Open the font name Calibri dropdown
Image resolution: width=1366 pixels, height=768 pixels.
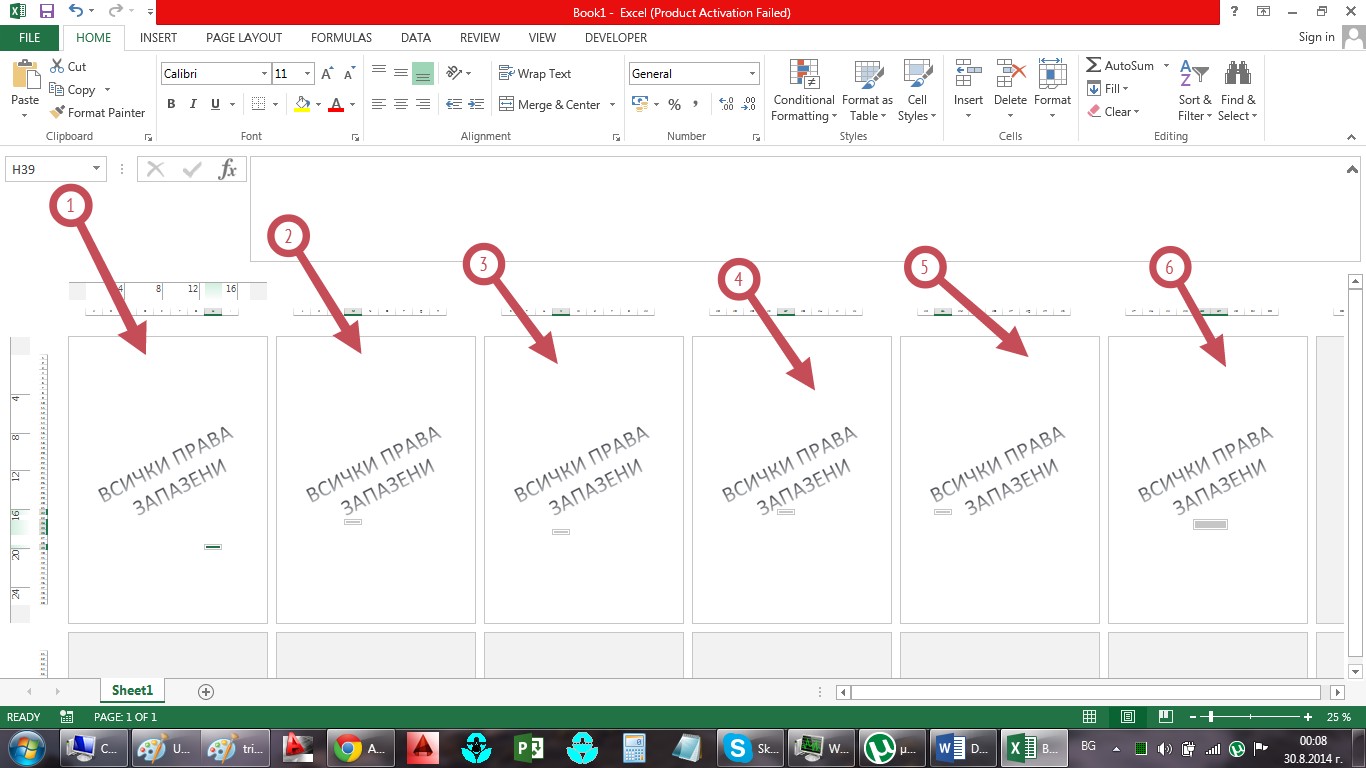(x=265, y=74)
